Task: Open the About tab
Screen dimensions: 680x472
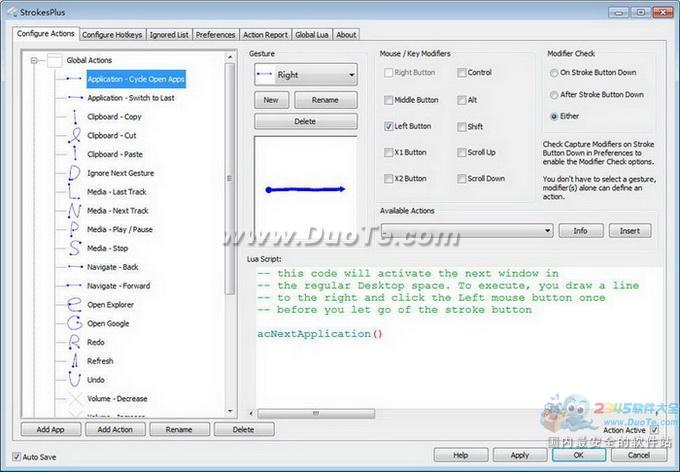Action: (x=347, y=35)
